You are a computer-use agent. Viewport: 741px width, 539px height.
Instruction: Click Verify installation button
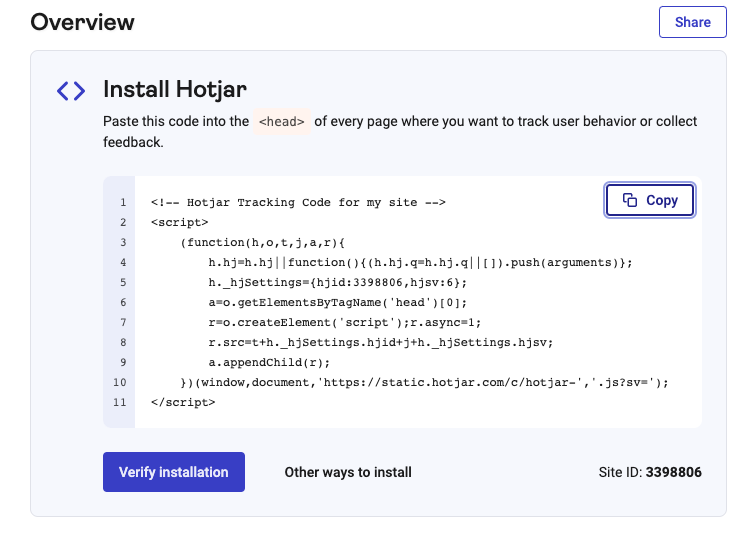(x=174, y=472)
